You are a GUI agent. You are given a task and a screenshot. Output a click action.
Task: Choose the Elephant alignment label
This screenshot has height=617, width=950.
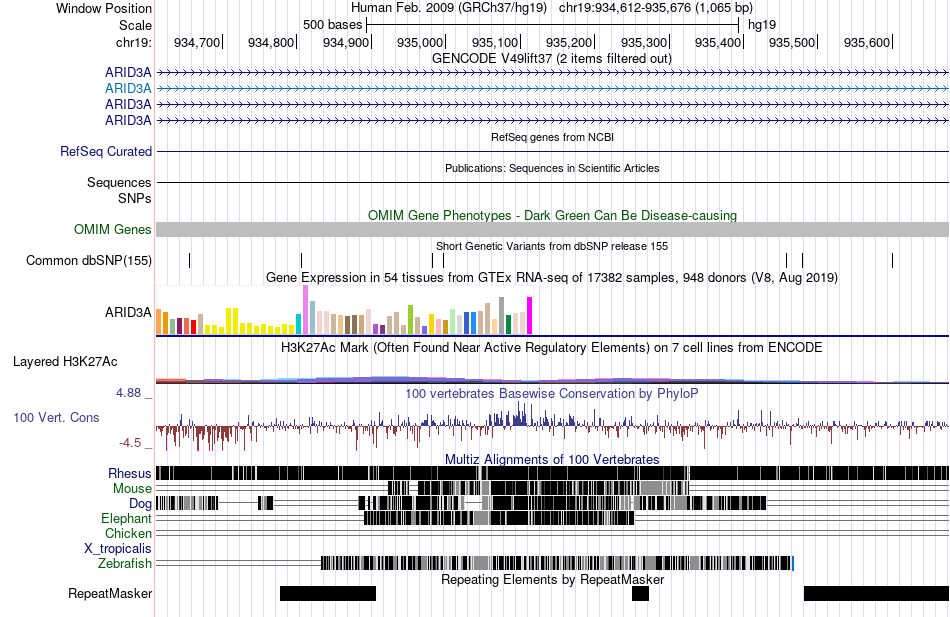tap(126, 519)
